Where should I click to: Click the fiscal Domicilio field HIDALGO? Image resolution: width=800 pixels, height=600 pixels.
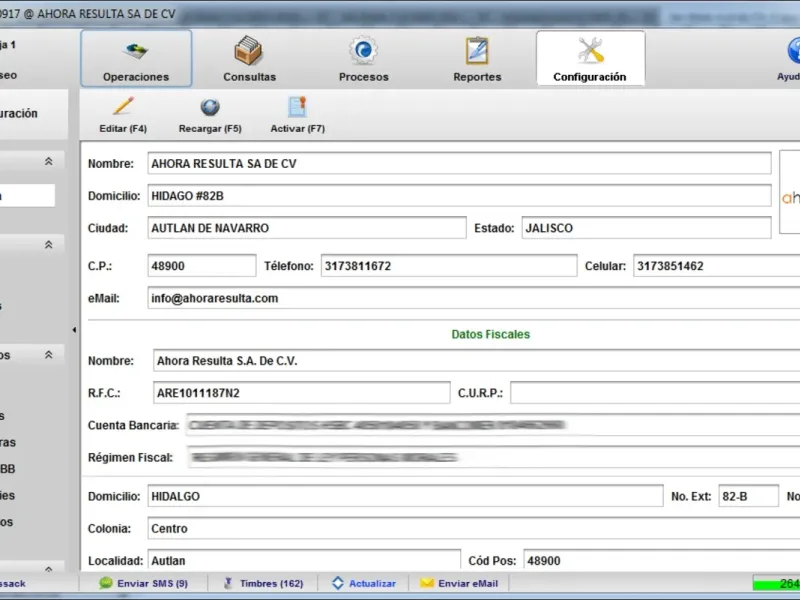pos(406,496)
